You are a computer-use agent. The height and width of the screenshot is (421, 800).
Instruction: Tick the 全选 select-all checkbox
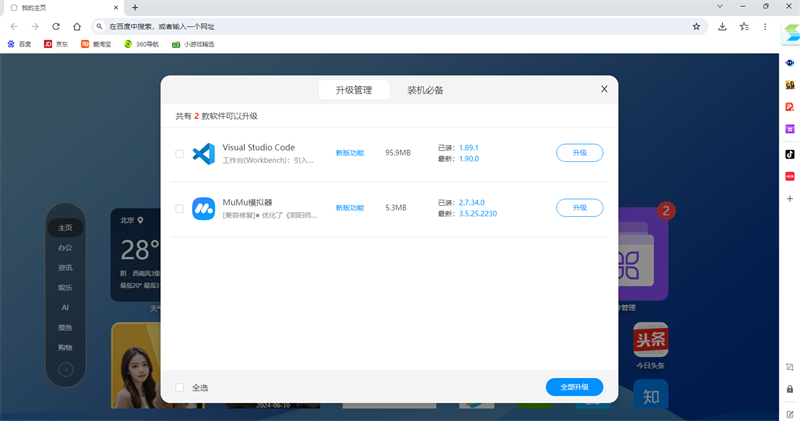[x=180, y=387]
